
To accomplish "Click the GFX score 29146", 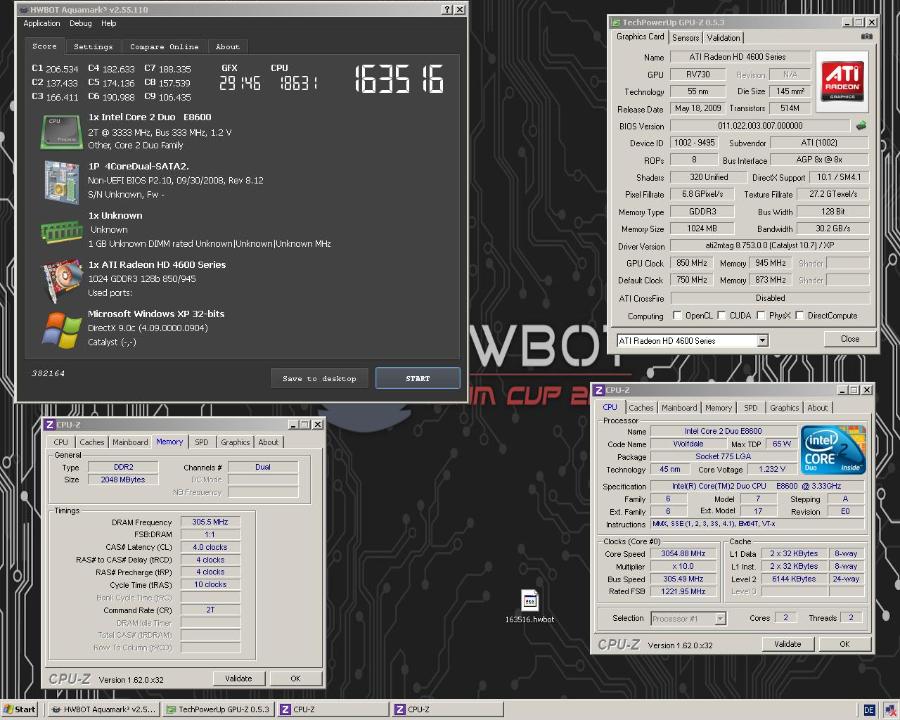I will [x=240, y=83].
